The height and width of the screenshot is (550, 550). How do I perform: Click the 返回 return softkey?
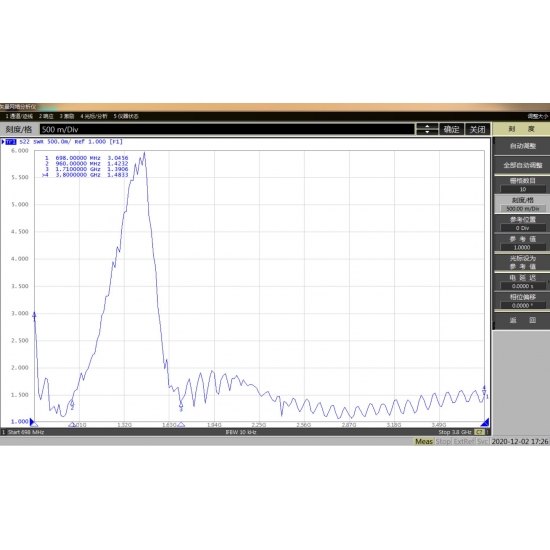tap(522, 320)
